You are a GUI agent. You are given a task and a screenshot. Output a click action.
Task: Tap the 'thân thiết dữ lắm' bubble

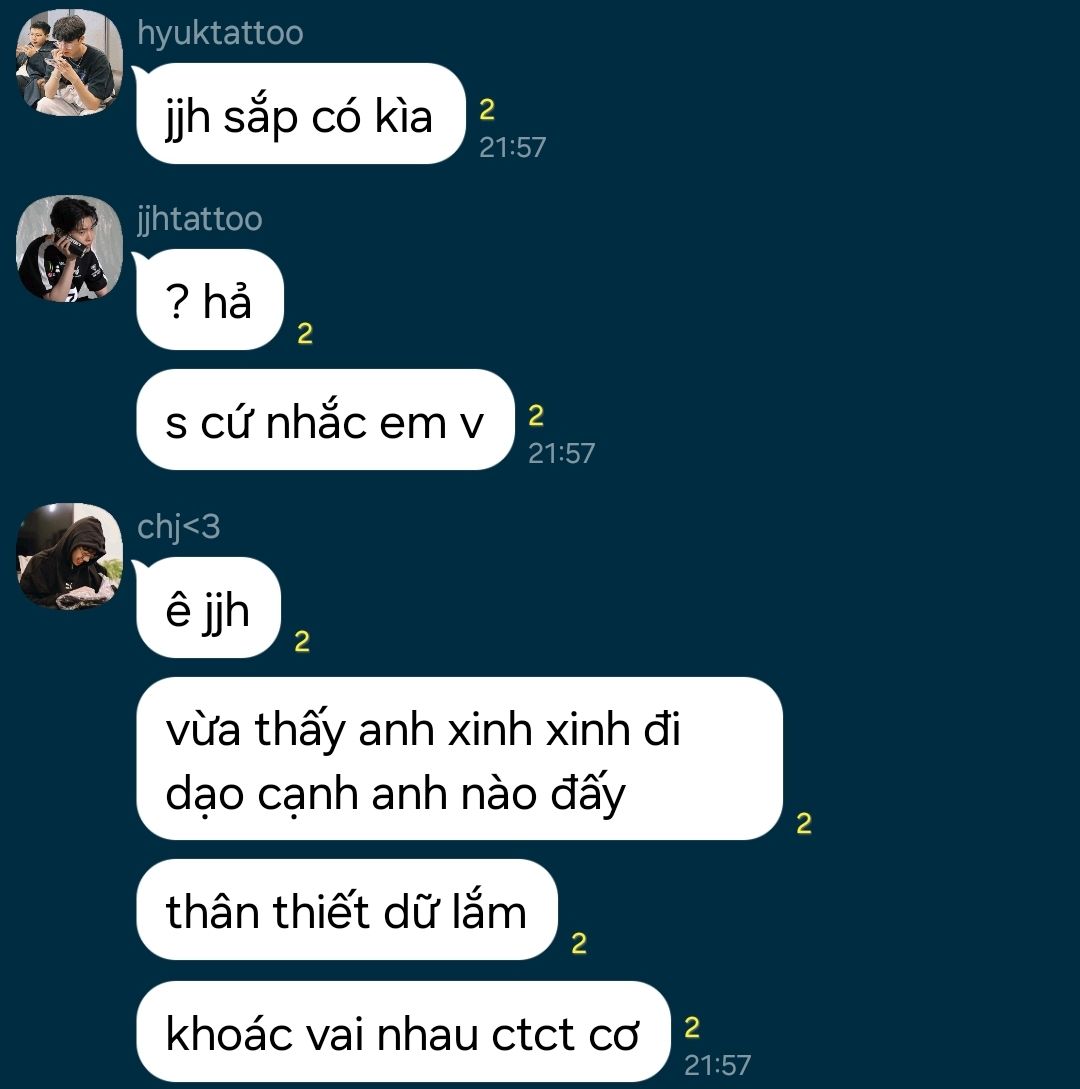click(347, 910)
